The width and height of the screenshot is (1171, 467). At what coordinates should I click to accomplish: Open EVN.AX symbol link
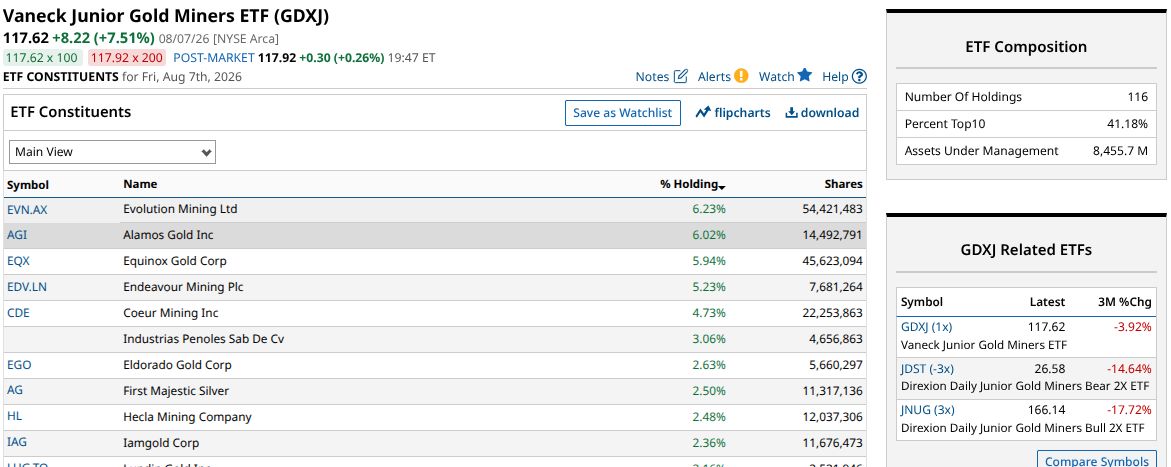coord(27,210)
